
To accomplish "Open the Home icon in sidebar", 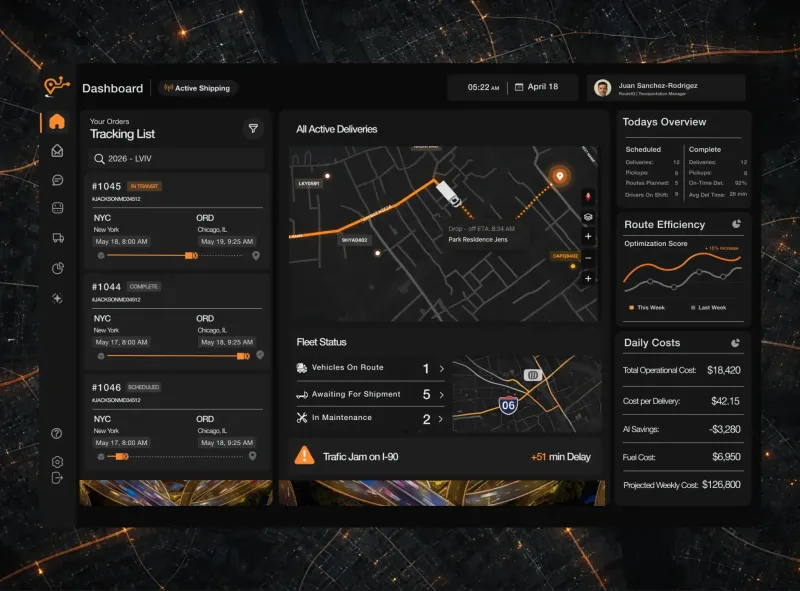I will click(57, 121).
